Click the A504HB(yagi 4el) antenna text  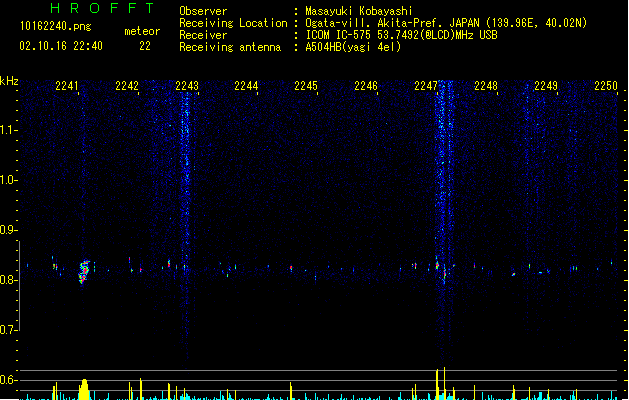pyautogui.click(x=353, y=47)
